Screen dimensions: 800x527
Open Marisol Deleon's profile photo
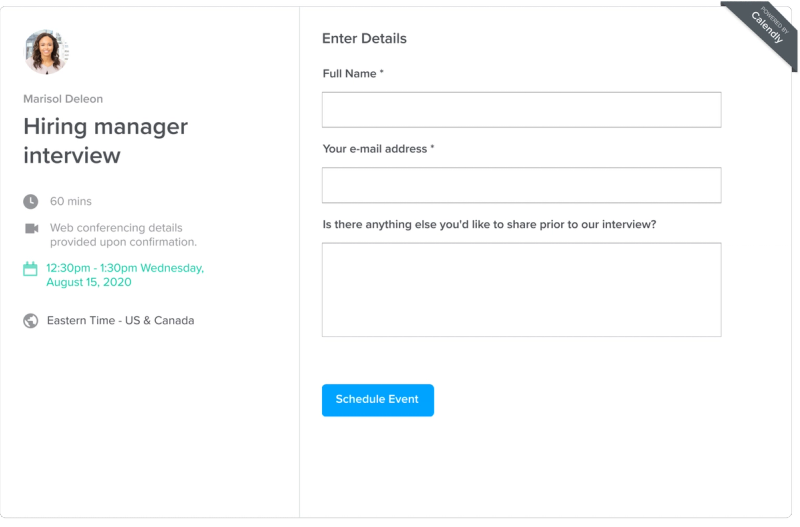point(46,52)
